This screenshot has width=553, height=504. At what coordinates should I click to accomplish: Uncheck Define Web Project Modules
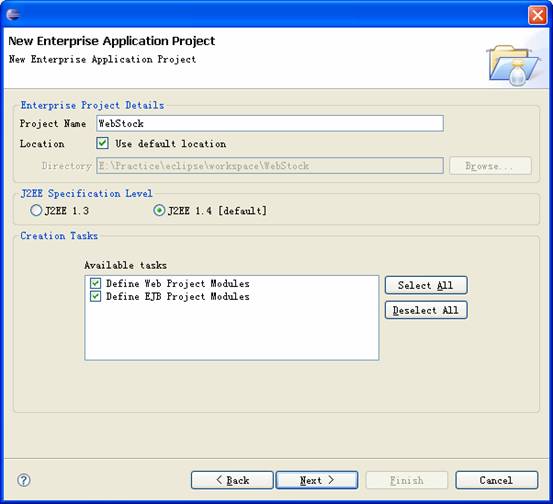tap(95, 283)
